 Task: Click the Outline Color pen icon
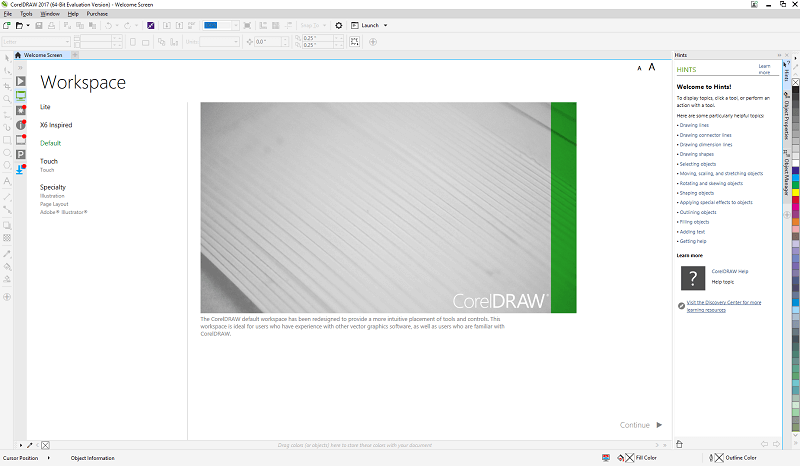(711, 458)
